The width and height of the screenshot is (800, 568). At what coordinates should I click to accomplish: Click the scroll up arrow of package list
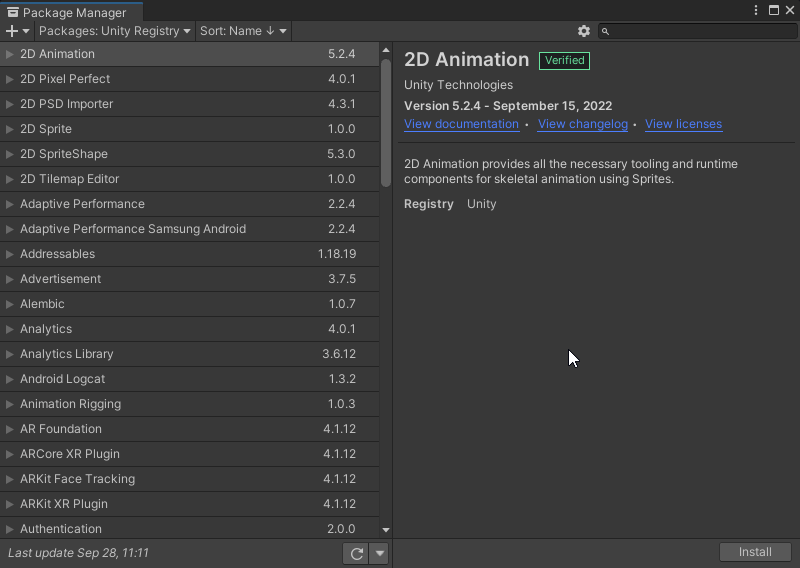point(386,50)
